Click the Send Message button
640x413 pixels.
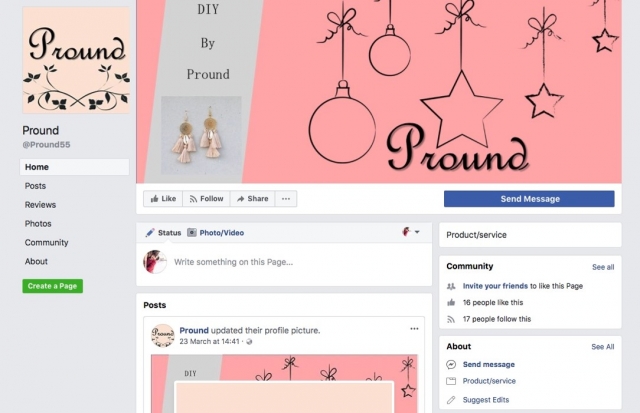pos(529,199)
